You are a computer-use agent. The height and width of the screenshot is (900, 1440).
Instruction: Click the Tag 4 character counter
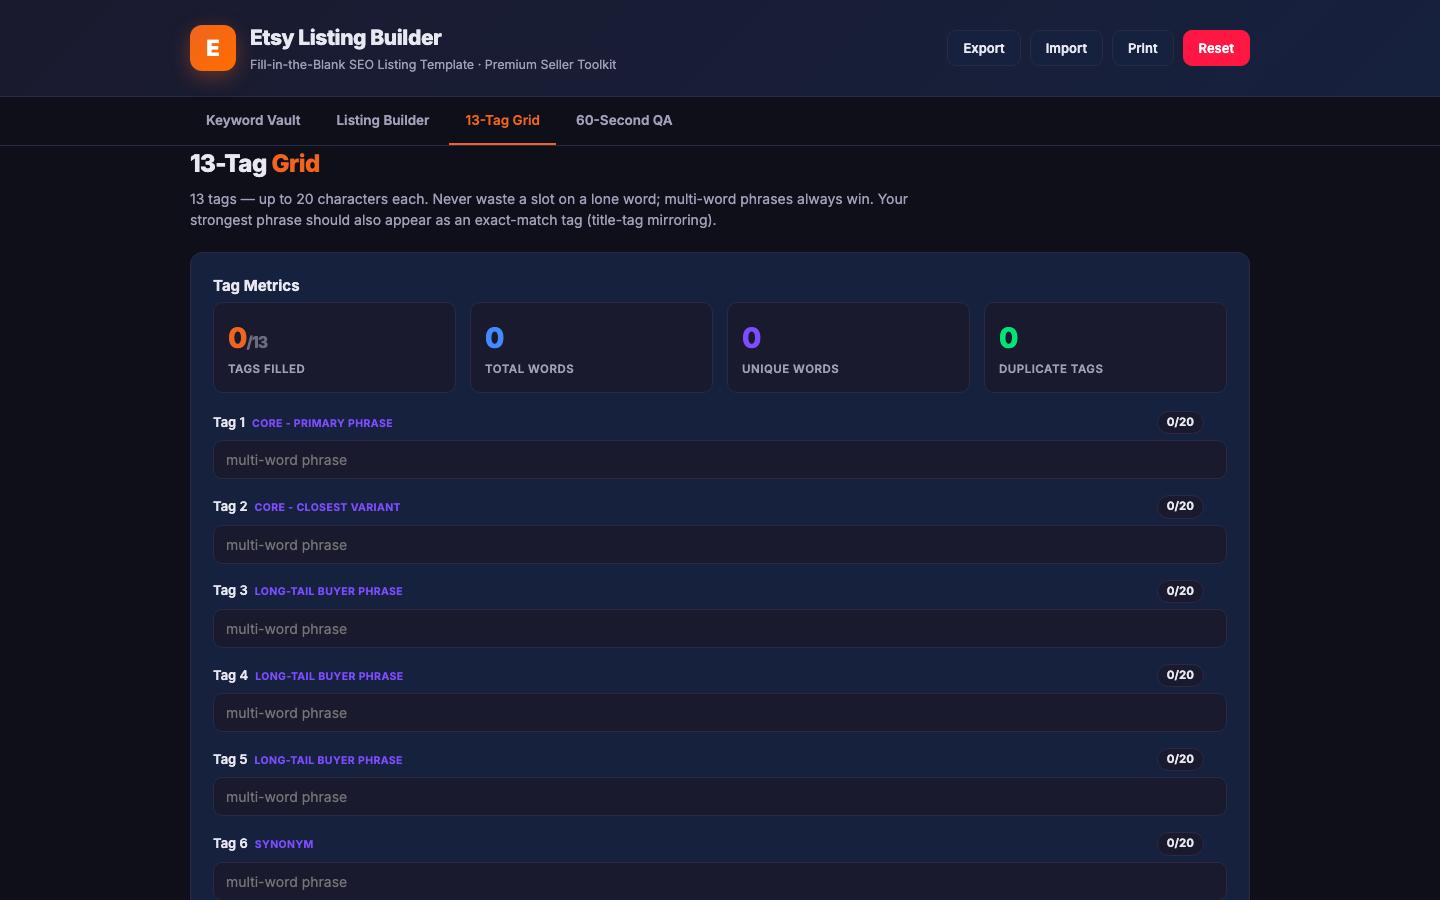[x=1180, y=675]
